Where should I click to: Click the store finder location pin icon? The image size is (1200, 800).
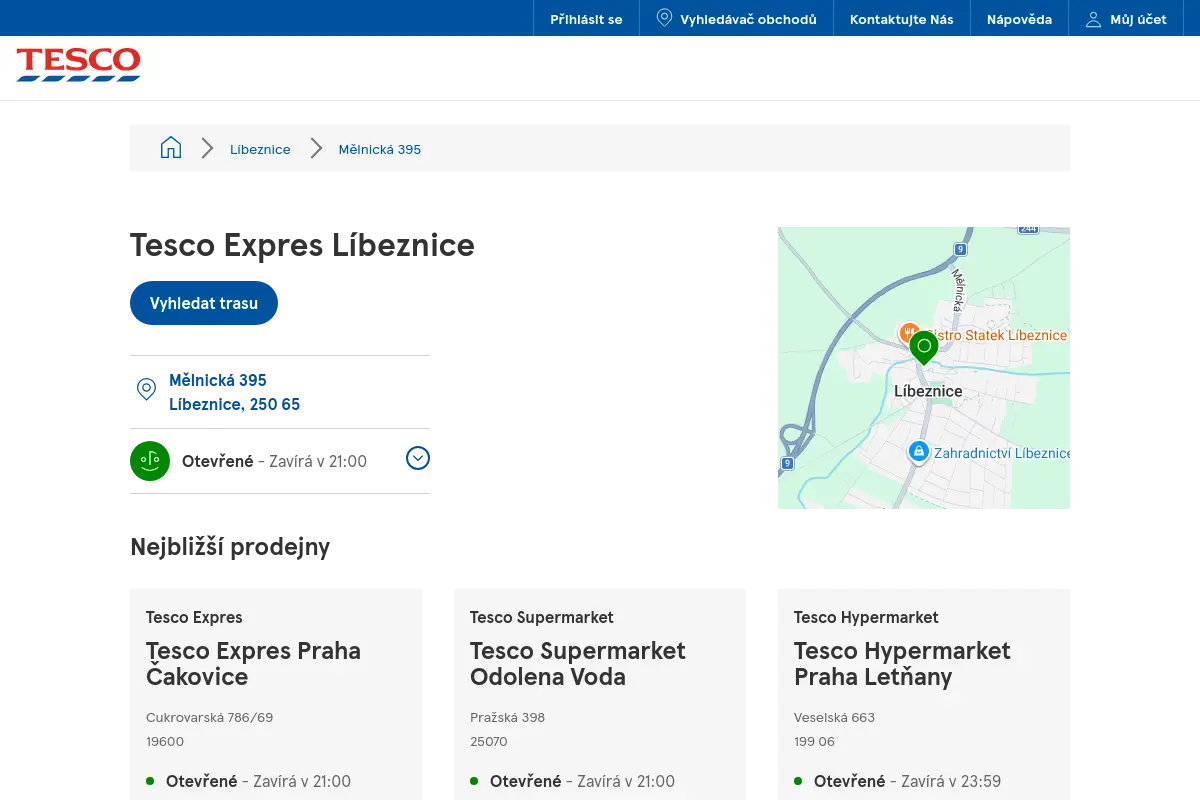click(664, 19)
